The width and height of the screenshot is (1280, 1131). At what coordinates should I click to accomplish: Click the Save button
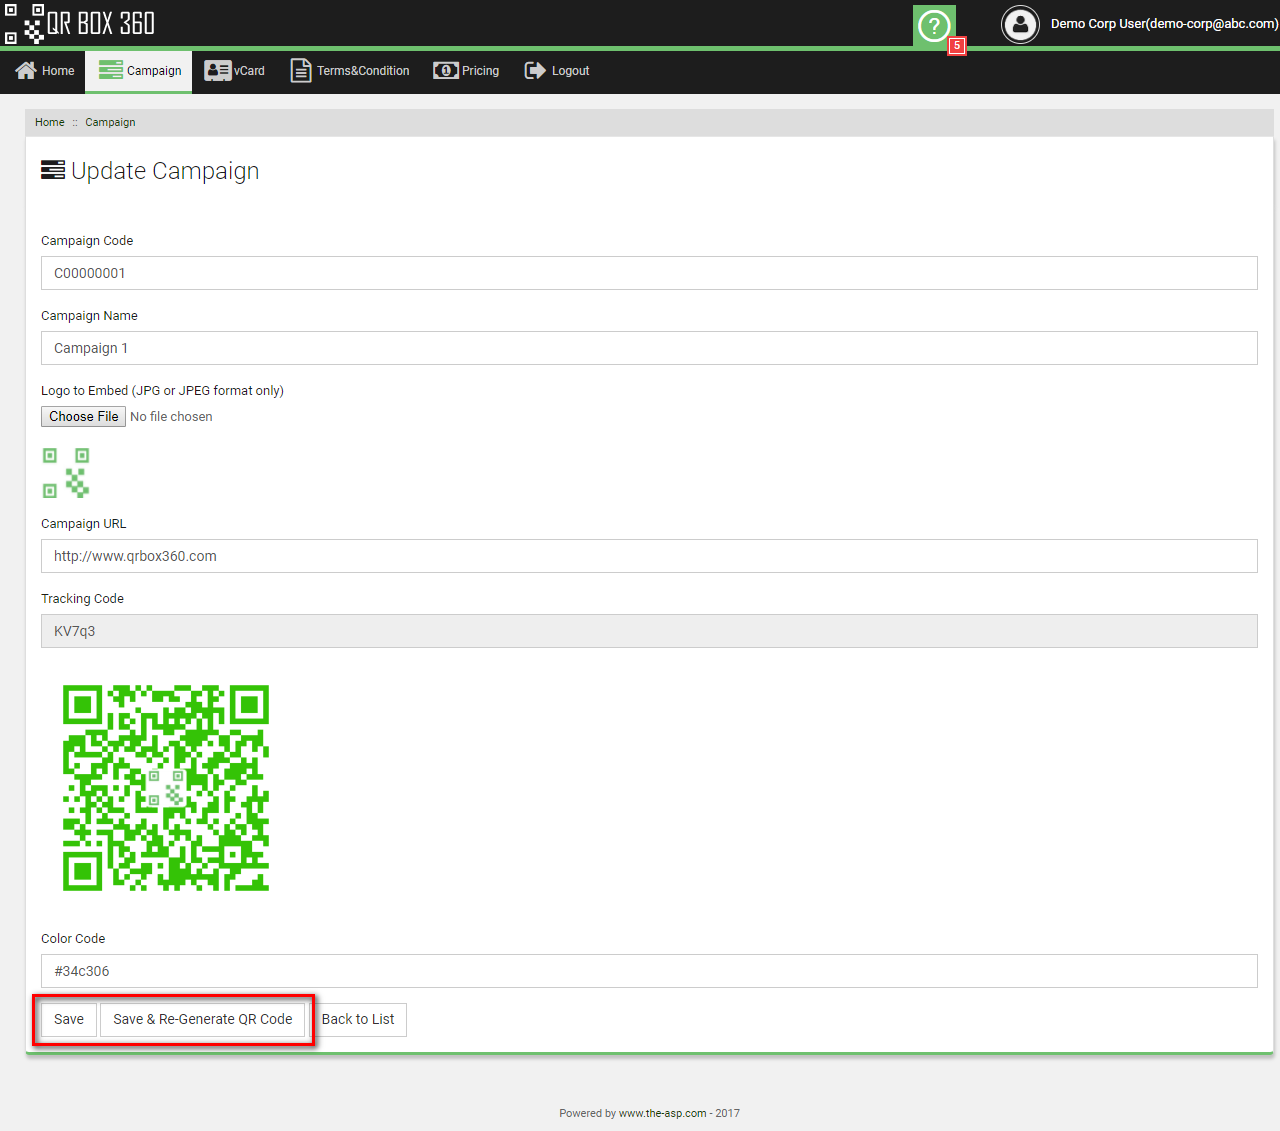coord(69,1019)
